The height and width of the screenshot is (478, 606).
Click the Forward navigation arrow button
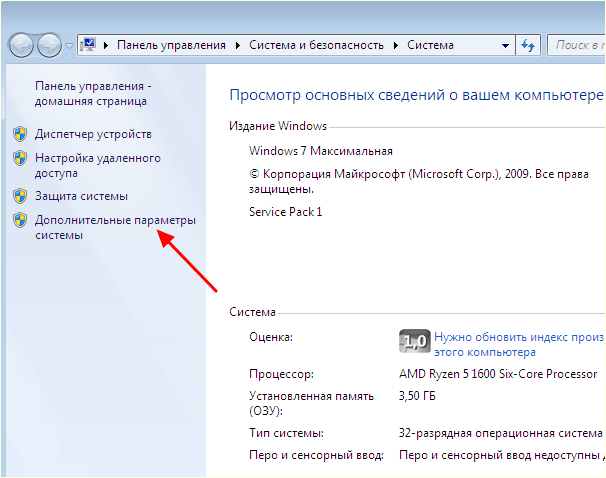49,45
